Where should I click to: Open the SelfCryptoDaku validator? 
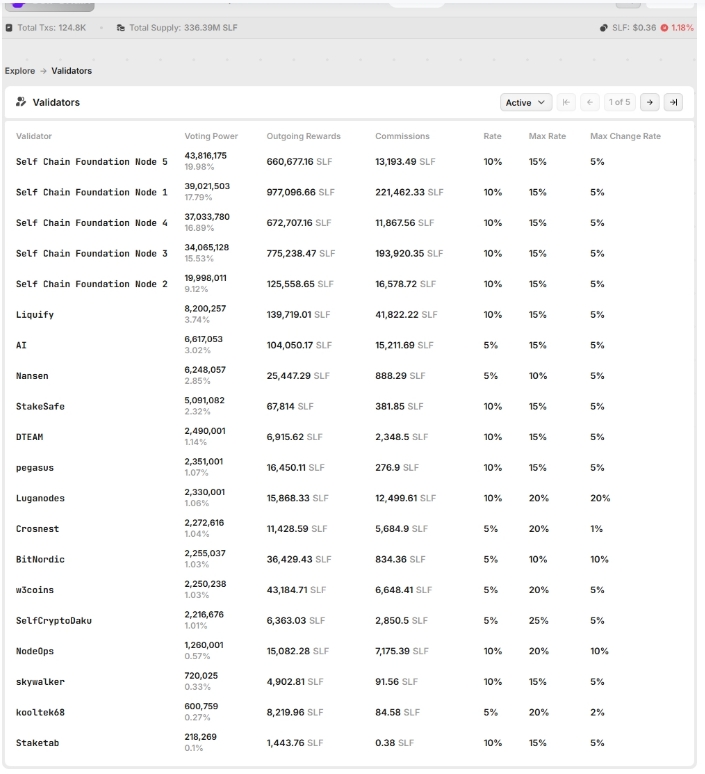pos(54,620)
